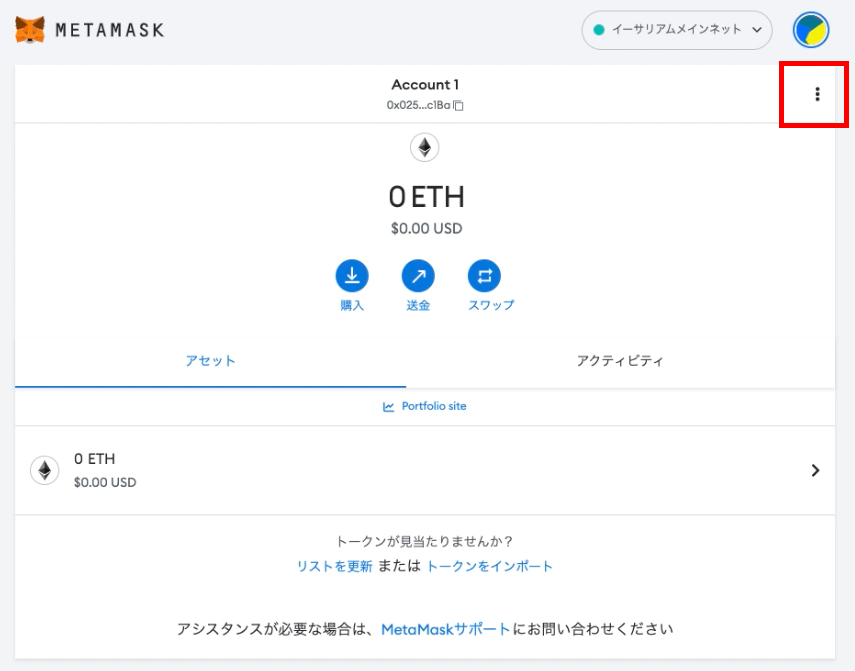Click the 購入 (Buy) download icon
Image resolution: width=855 pixels, height=671 pixels.
[352, 276]
